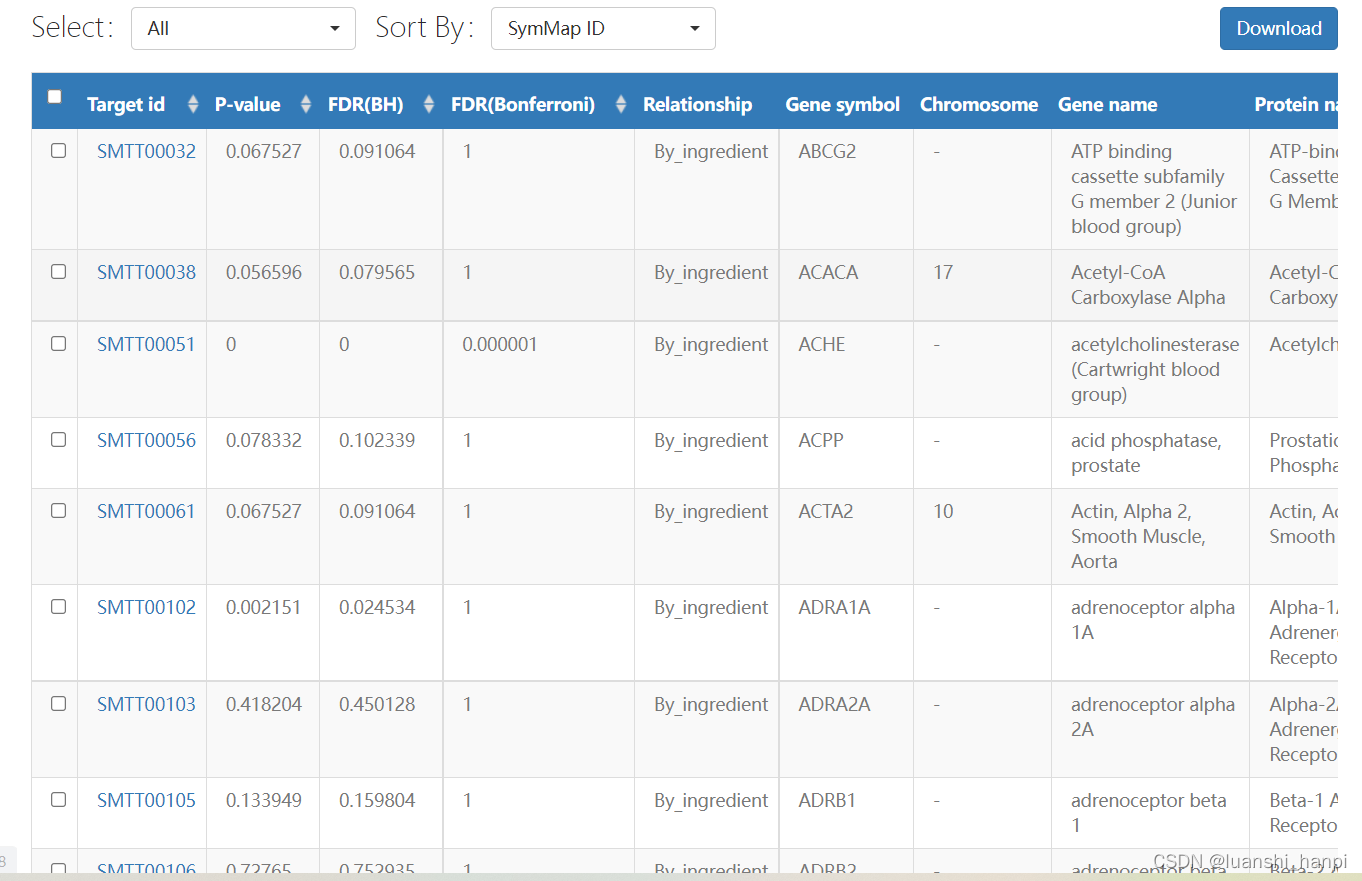Image resolution: width=1362 pixels, height=881 pixels.
Task: Click P-value cell 0.002151
Action: click(x=264, y=607)
